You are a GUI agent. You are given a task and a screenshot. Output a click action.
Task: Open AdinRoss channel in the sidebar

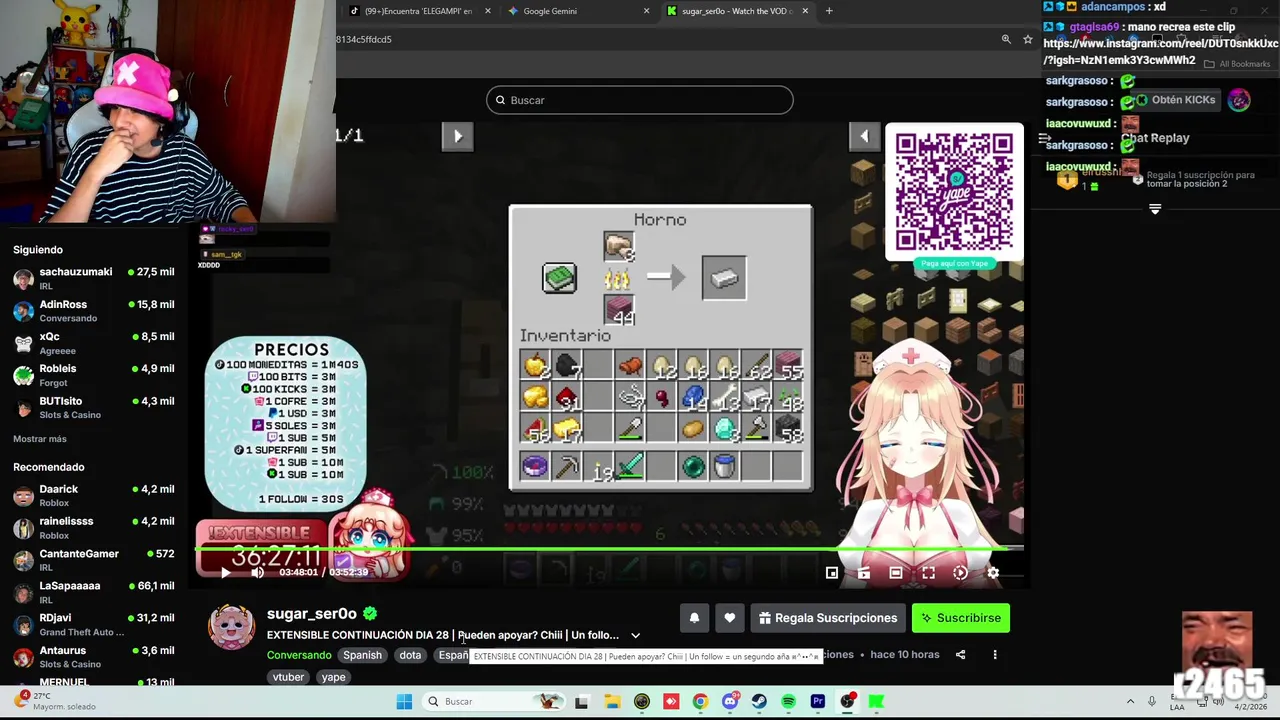pyautogui.click(x=94, y=310)
